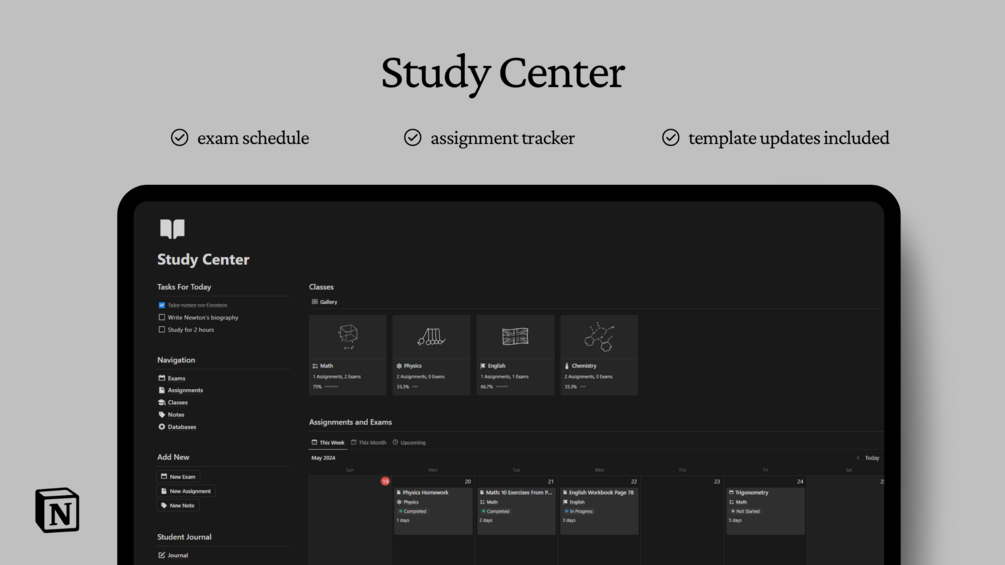Switch to the Upcoming tab
The image size is (1005, 565).
(x=410, y=442)
